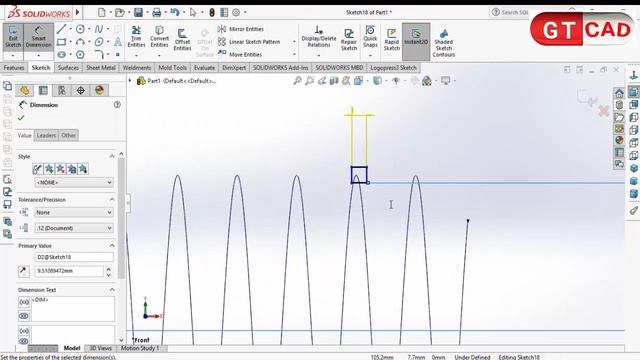This screenshot has height=360, width=640.
Task: Click Mirror Entities
Action: click(241, 29)
